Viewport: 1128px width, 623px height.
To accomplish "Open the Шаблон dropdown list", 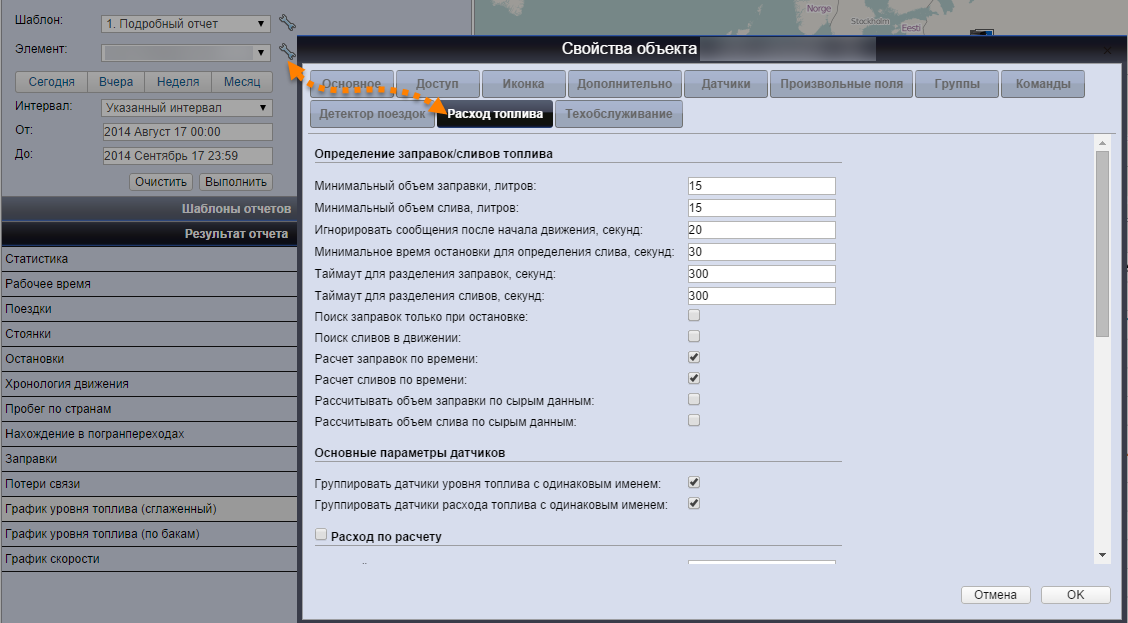I will pos(186,23).
